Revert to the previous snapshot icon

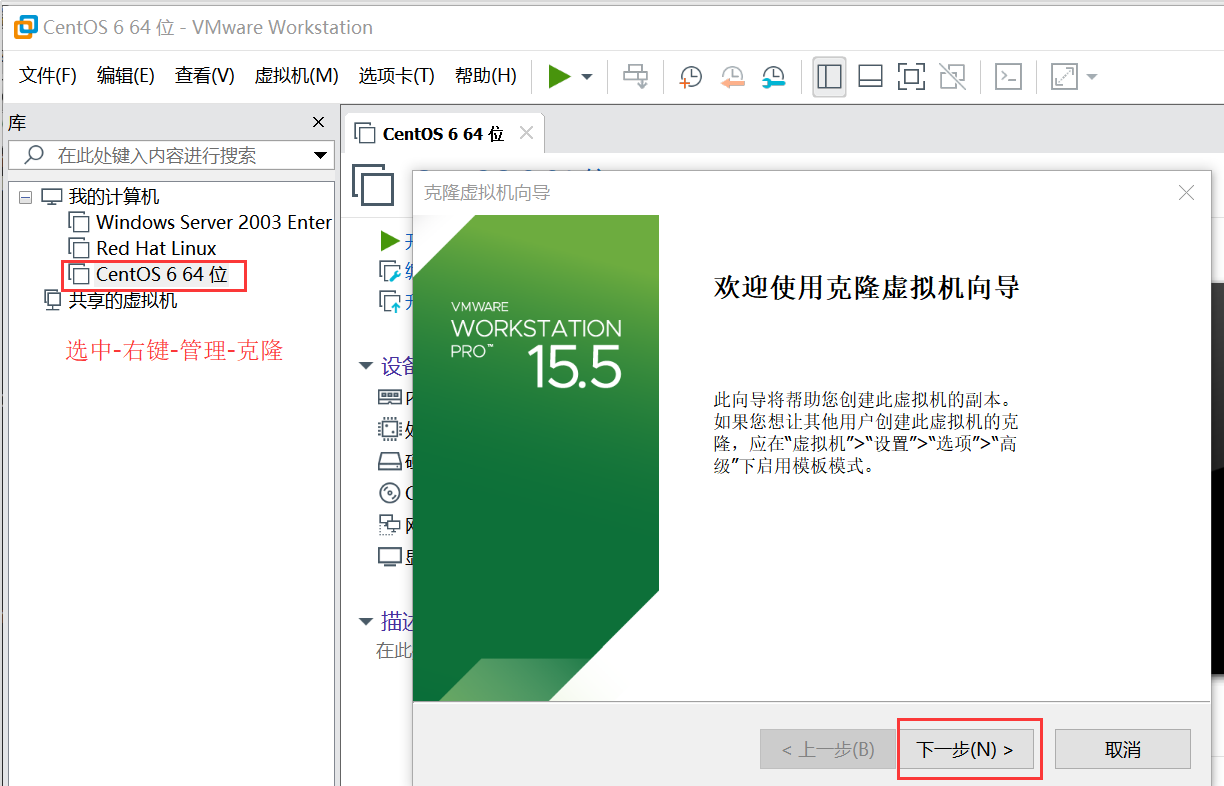coord(732,77)
